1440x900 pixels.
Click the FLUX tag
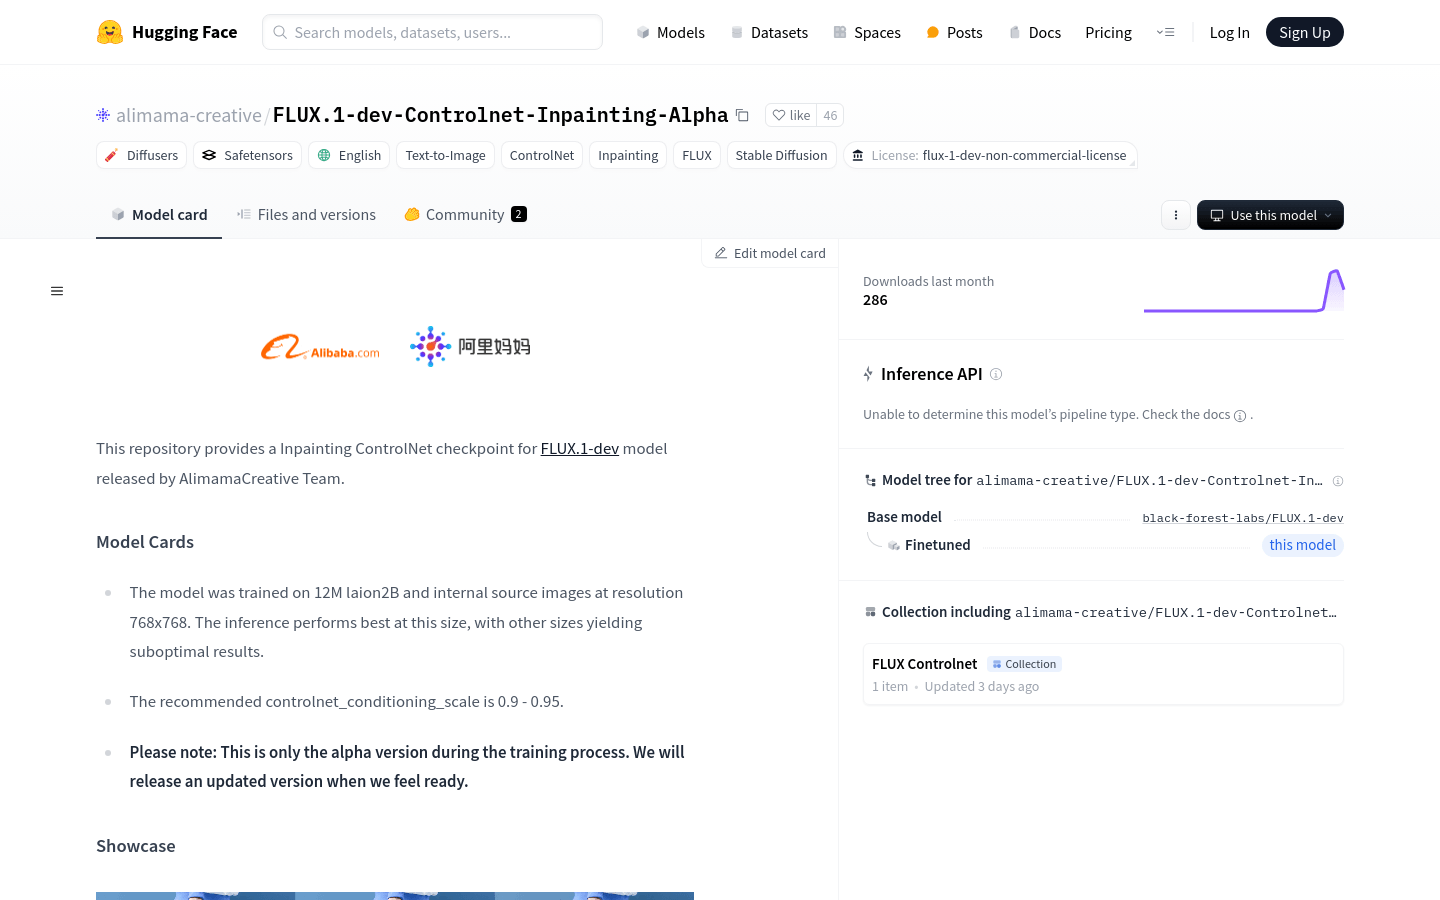(697, 155)
